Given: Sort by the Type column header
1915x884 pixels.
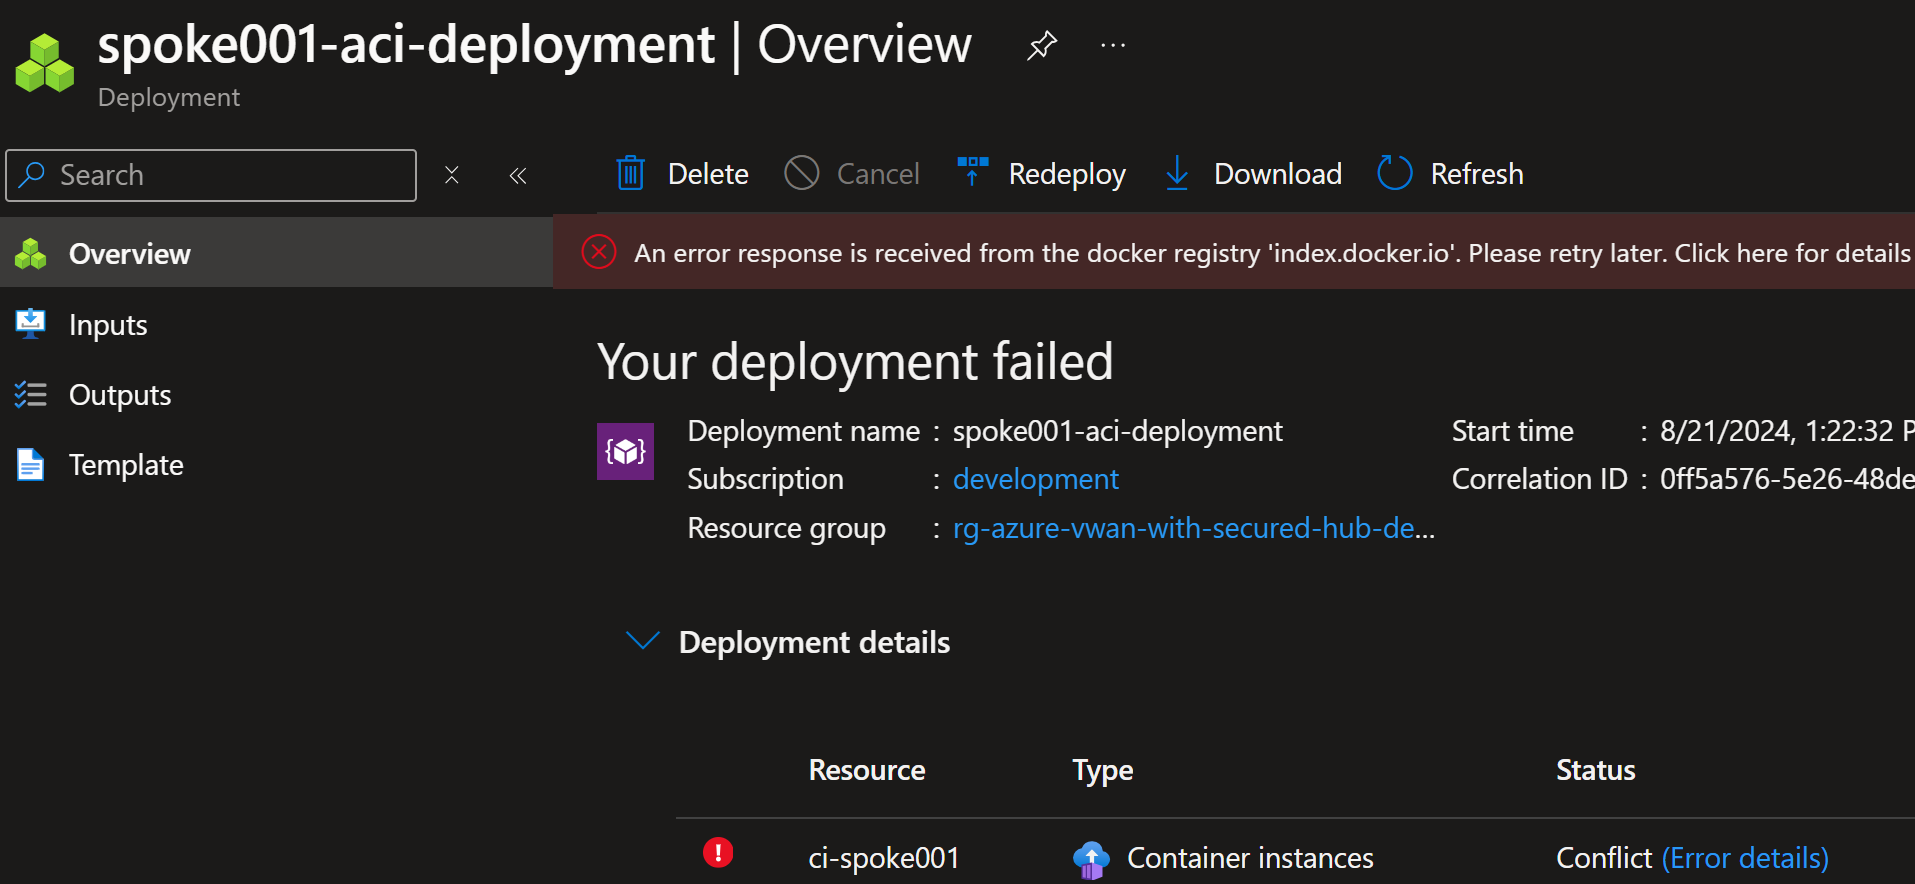Looking at the screenshot, I should tap(1102, 770).
